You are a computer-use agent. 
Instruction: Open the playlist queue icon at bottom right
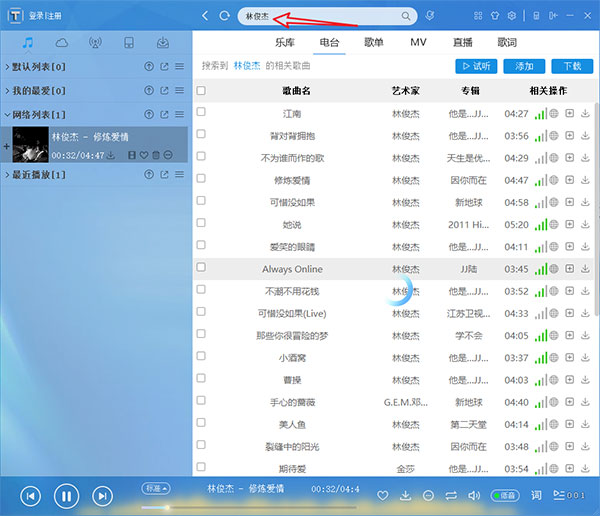coord(559,495)
